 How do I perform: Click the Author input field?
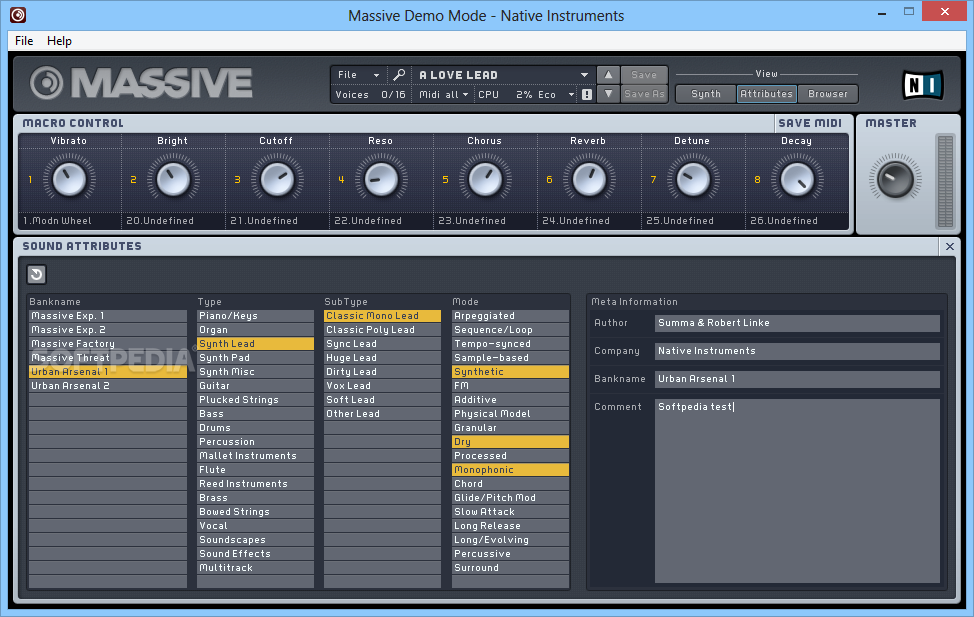pos(798,323)
